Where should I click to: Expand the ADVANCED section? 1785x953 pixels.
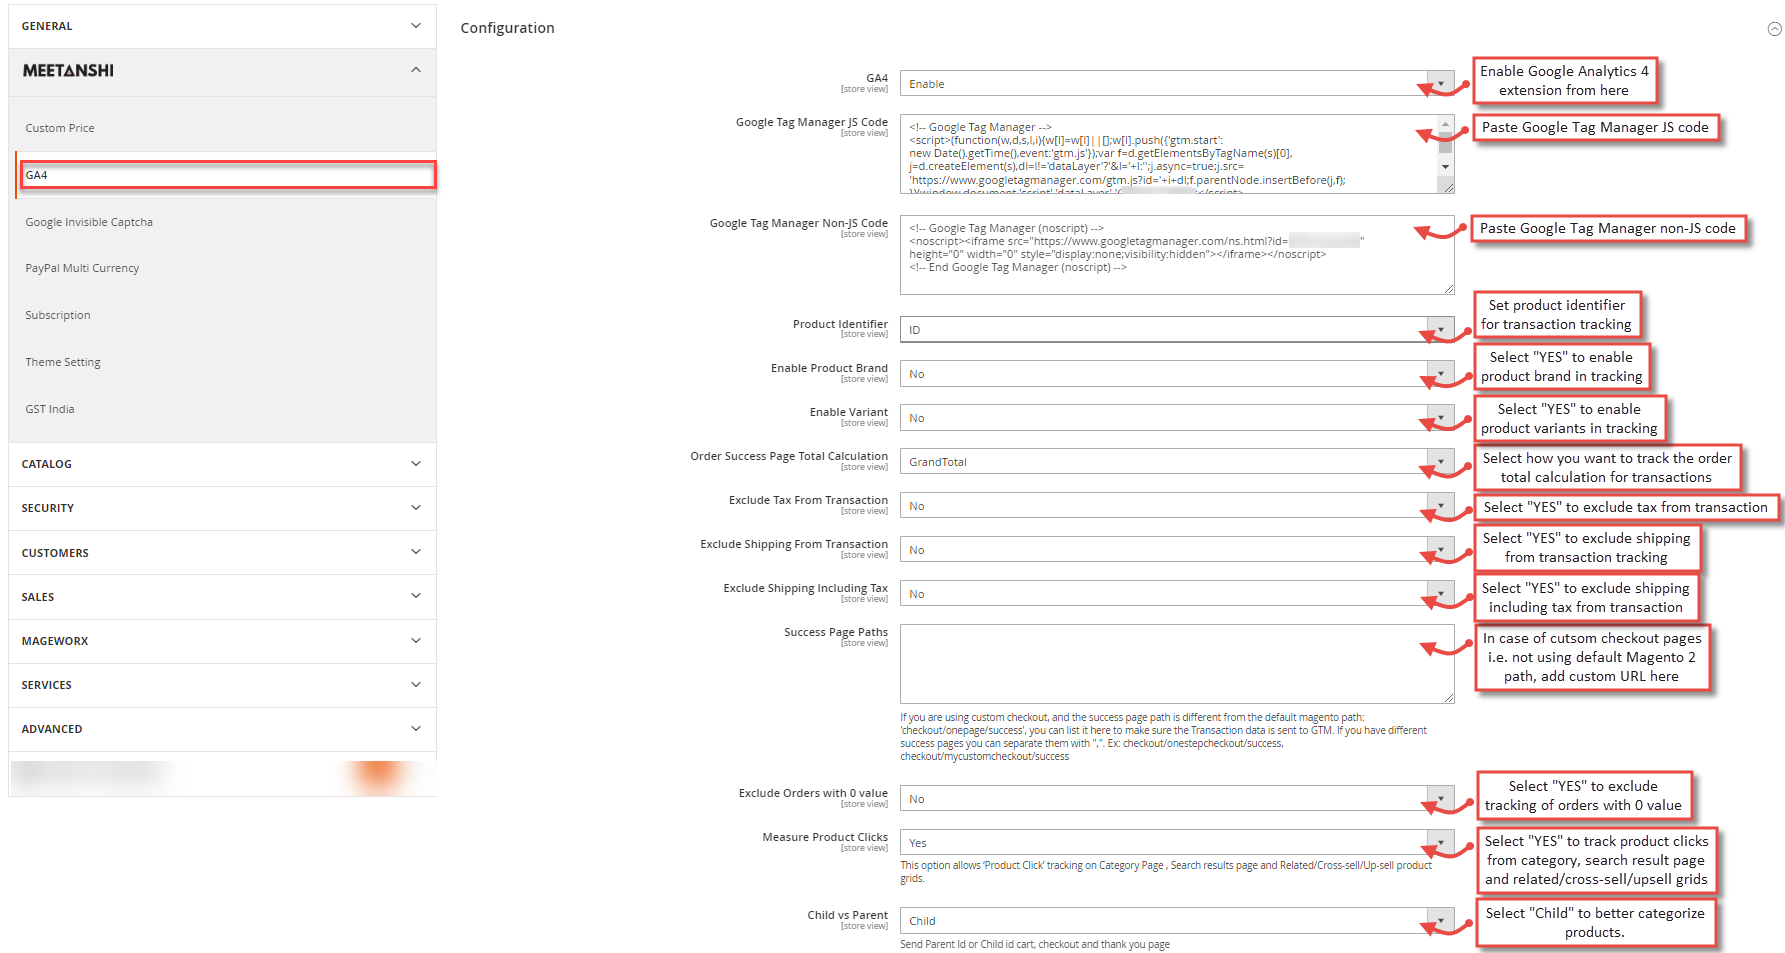click(222, 729)
